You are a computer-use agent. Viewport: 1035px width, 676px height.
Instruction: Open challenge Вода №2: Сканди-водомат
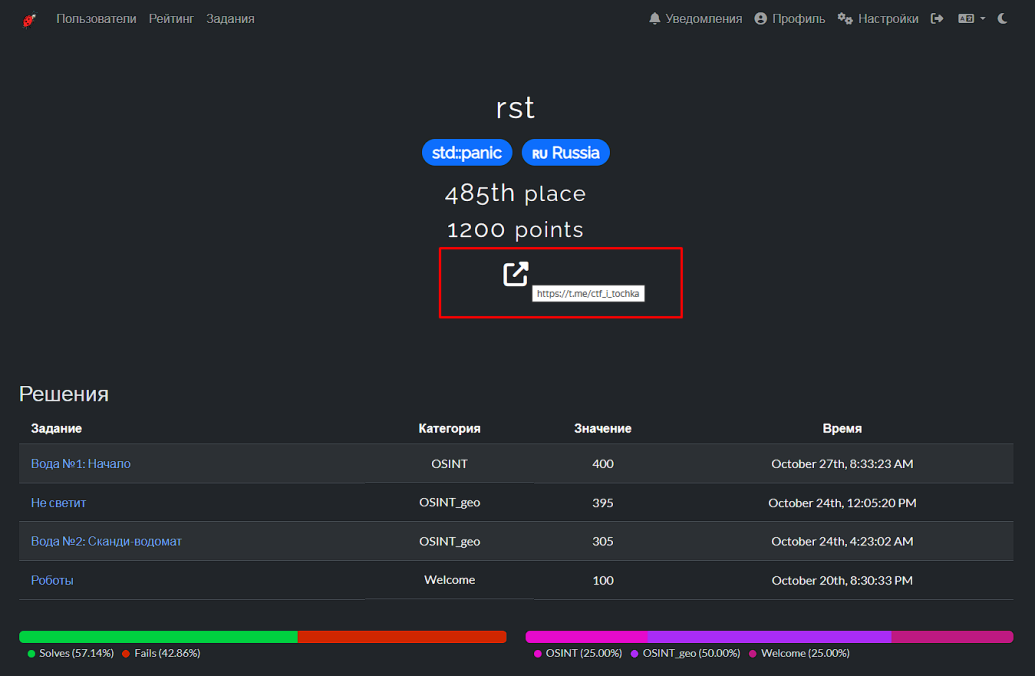point(106,541)
